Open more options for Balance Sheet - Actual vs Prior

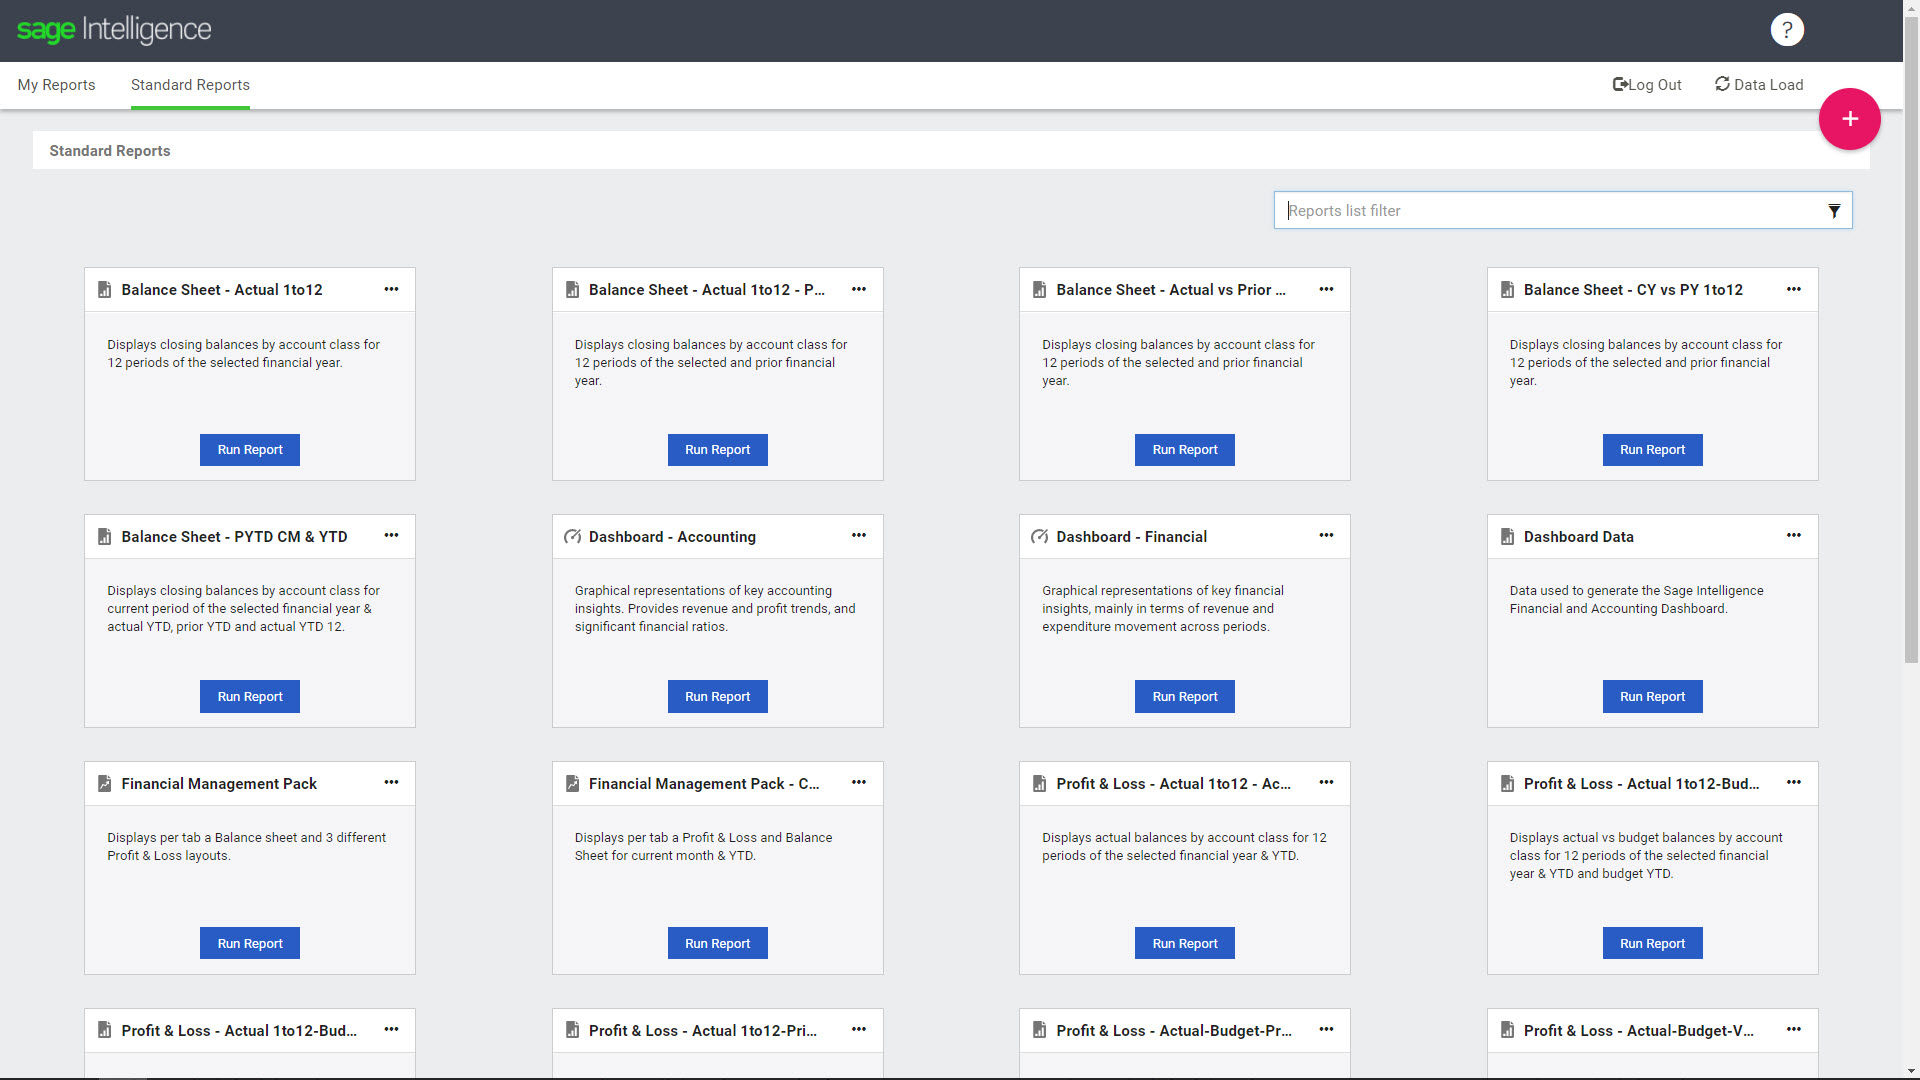pos(1326,289)
